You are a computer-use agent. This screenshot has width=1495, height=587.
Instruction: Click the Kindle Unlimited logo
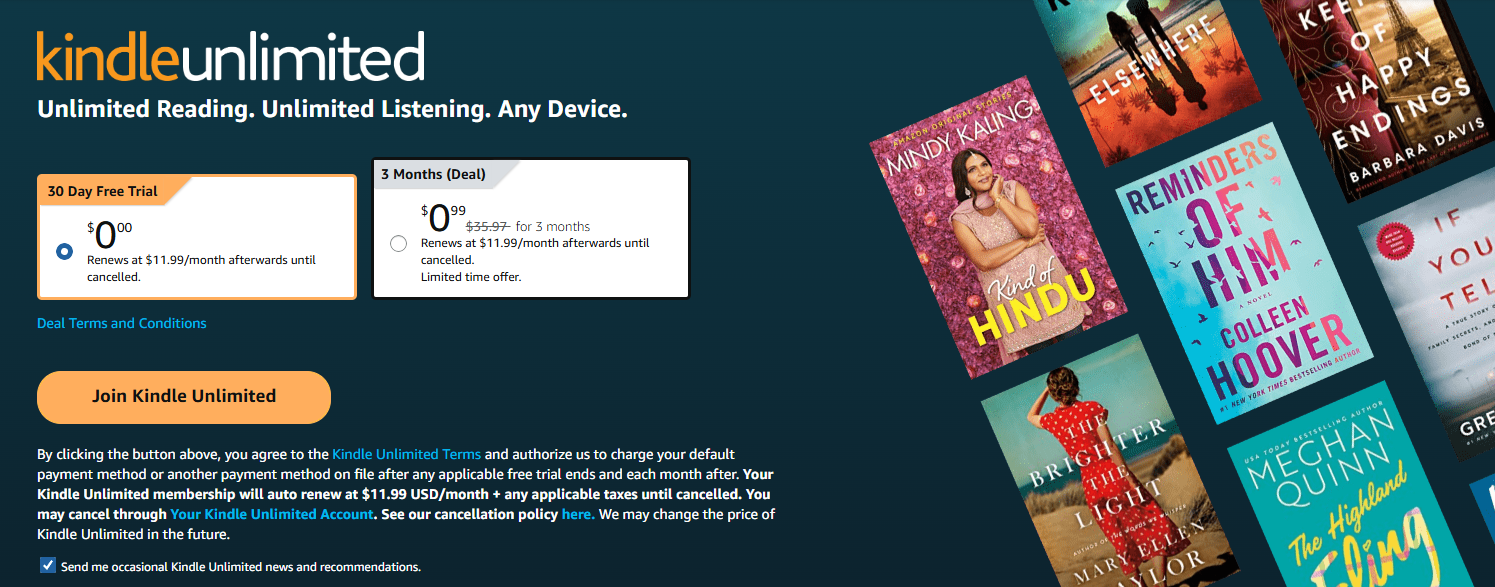(230, 57)
